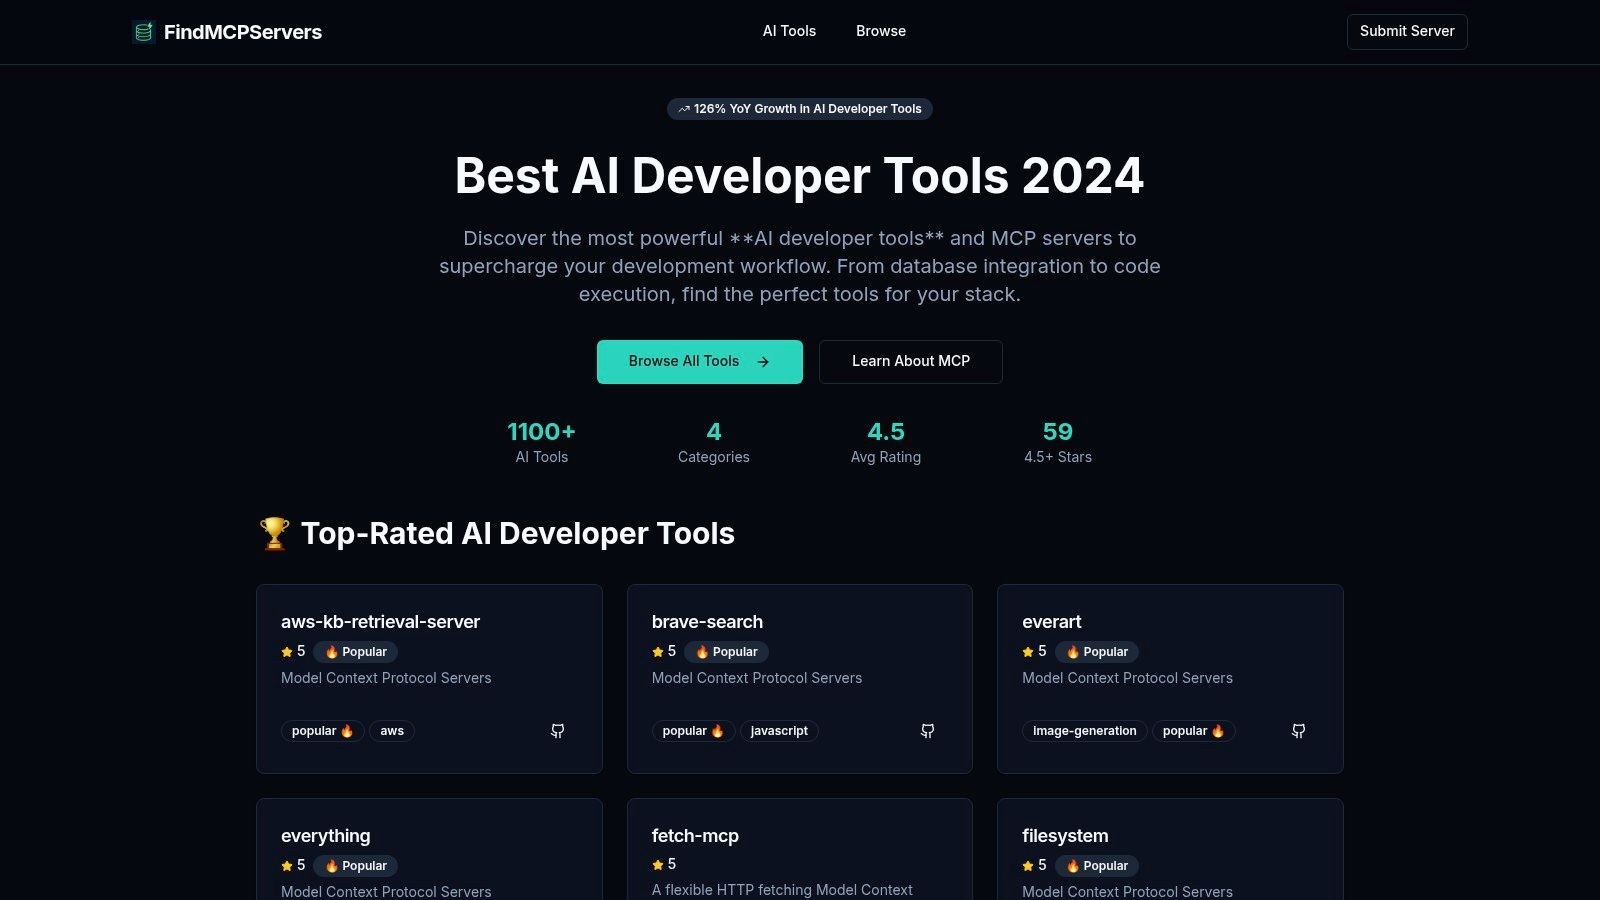Image resolution: width=1600 pixels, height=900 pixels.
Task: Click the Popular badge on everything card
Action: (356, 866)
